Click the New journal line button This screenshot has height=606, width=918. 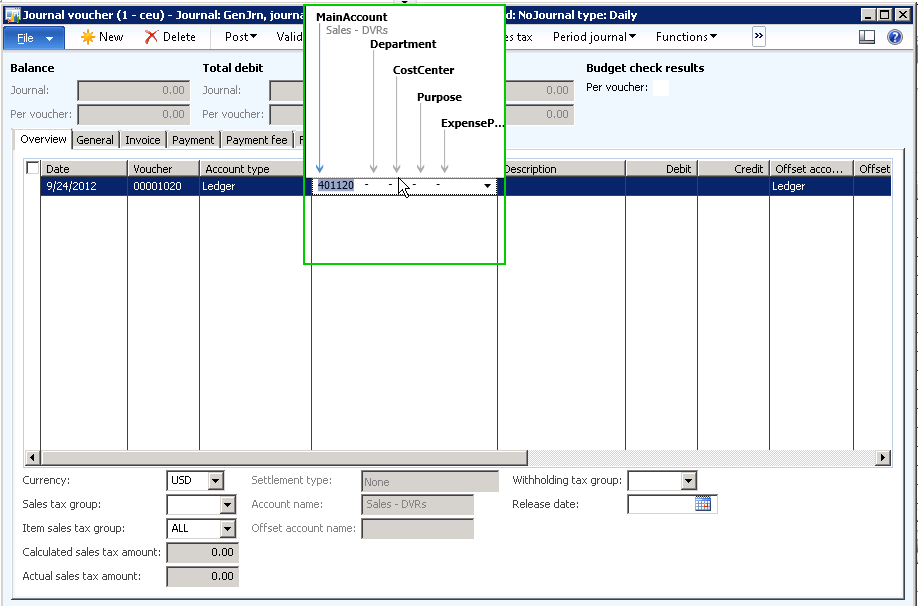click(101, 37)
